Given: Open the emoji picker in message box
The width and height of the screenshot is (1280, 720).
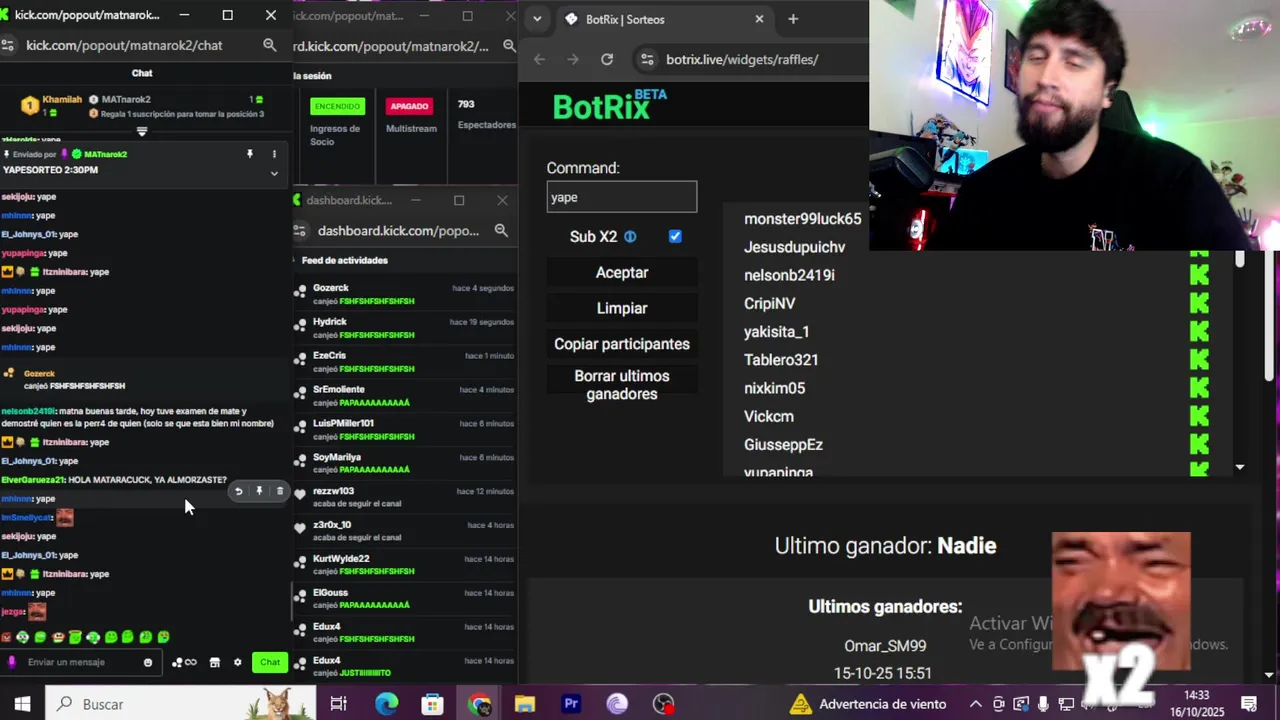Looking at the screenshot, I should click(x=148, y=662).
